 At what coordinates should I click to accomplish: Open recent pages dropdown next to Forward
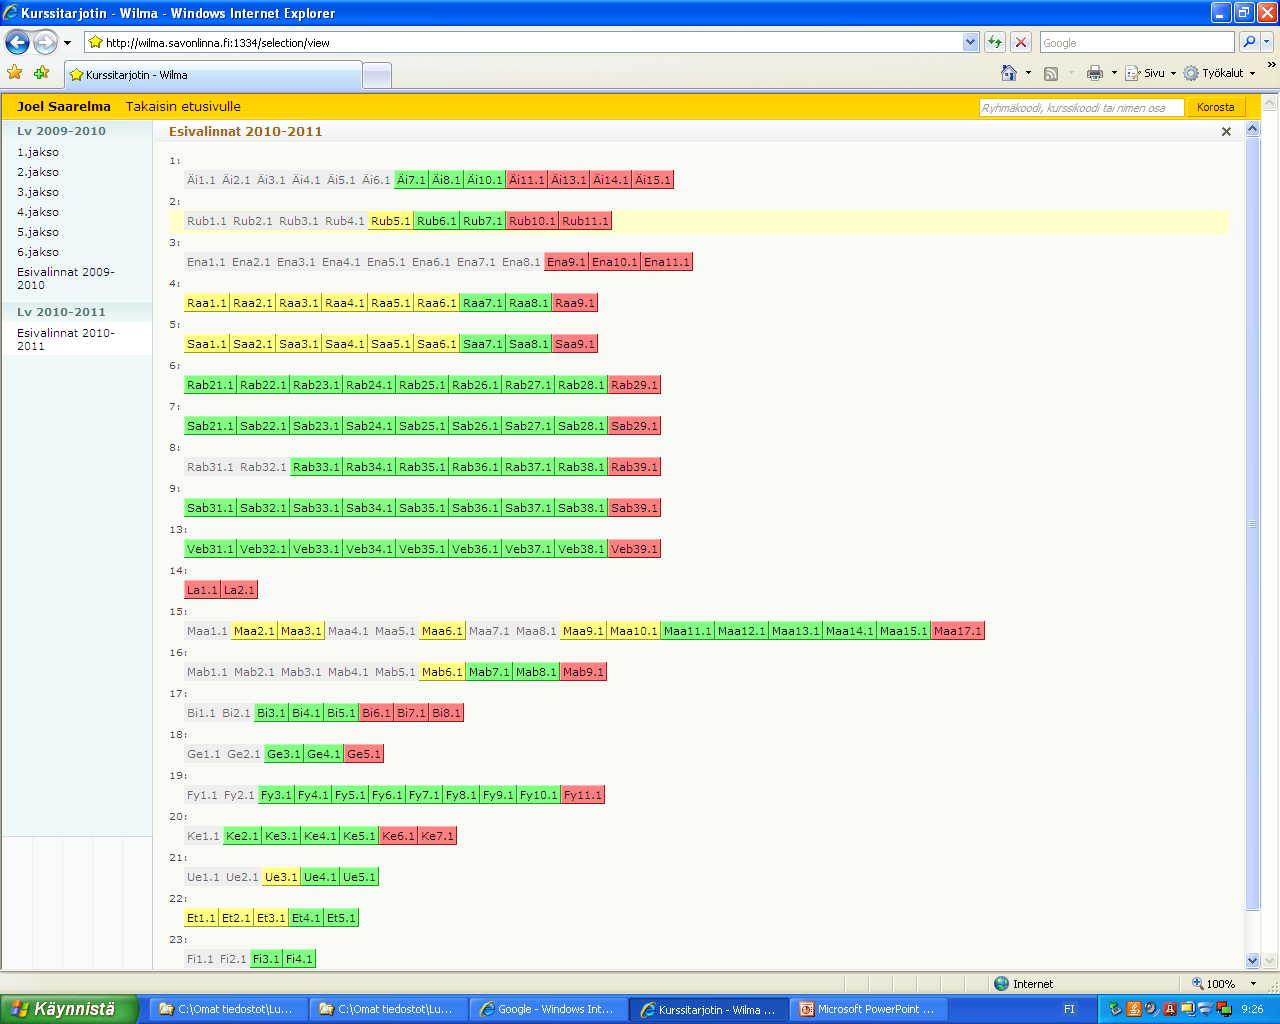point(67,43)
